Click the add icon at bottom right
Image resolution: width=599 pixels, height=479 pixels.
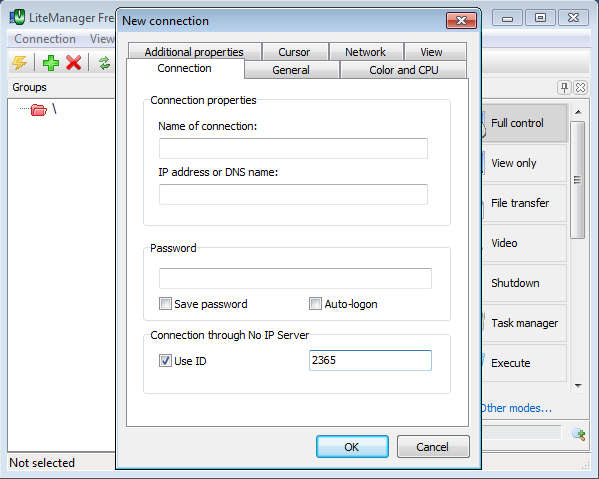[579, 434]
